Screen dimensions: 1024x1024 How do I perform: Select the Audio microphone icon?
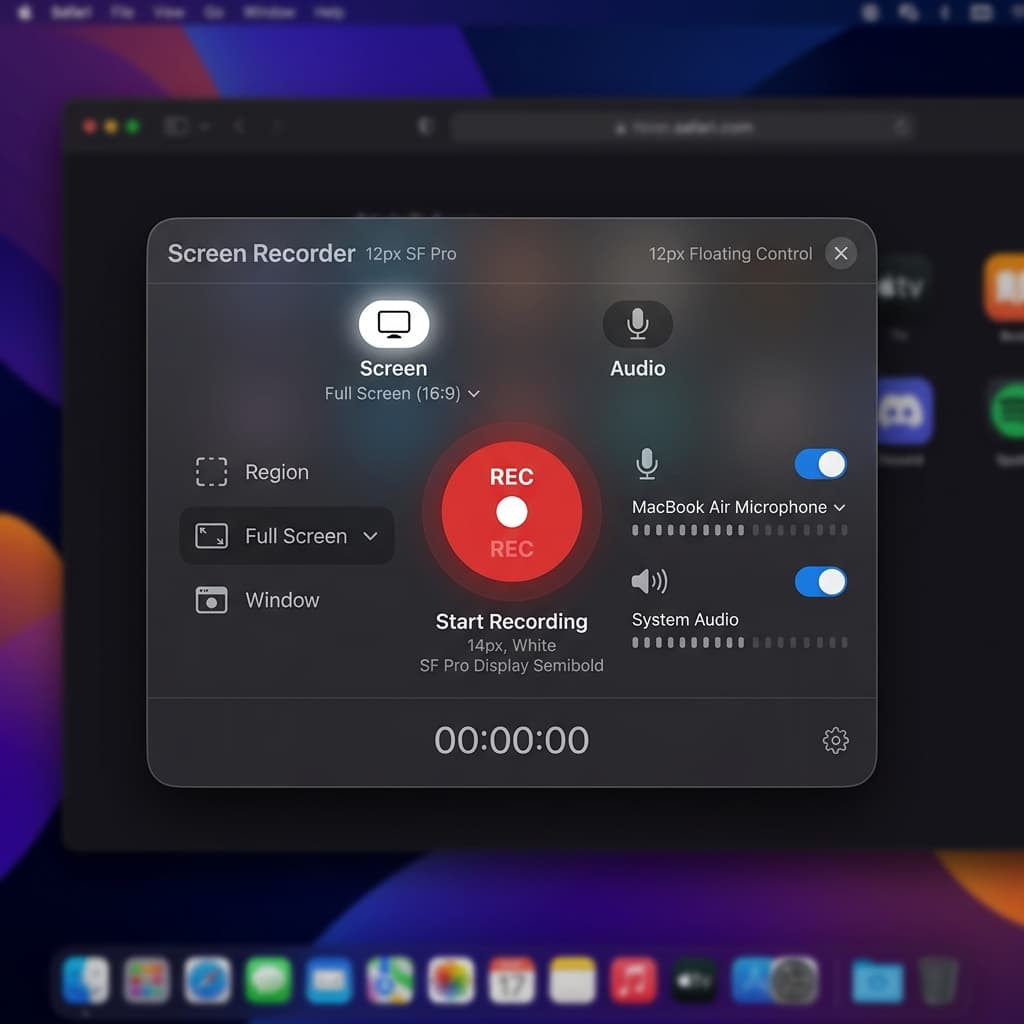coord(637,324)
